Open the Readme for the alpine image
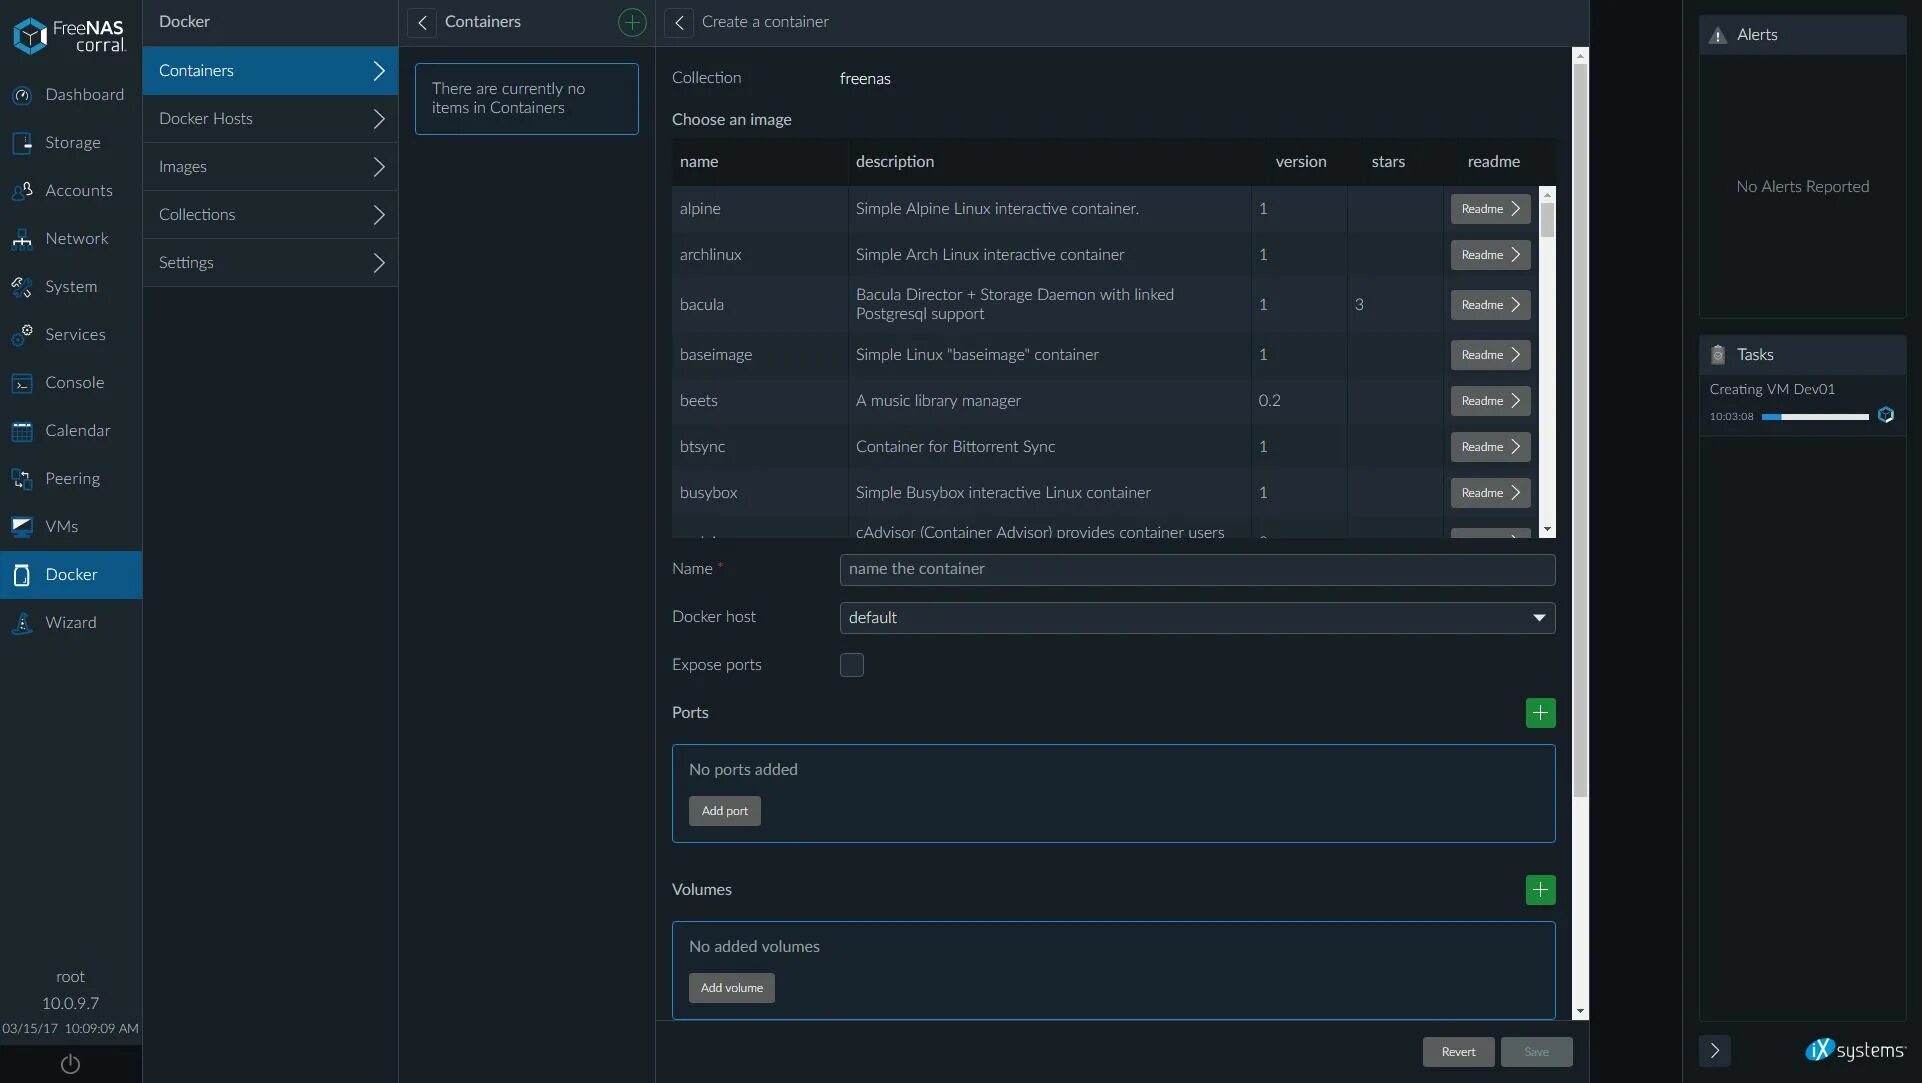 1488,208
